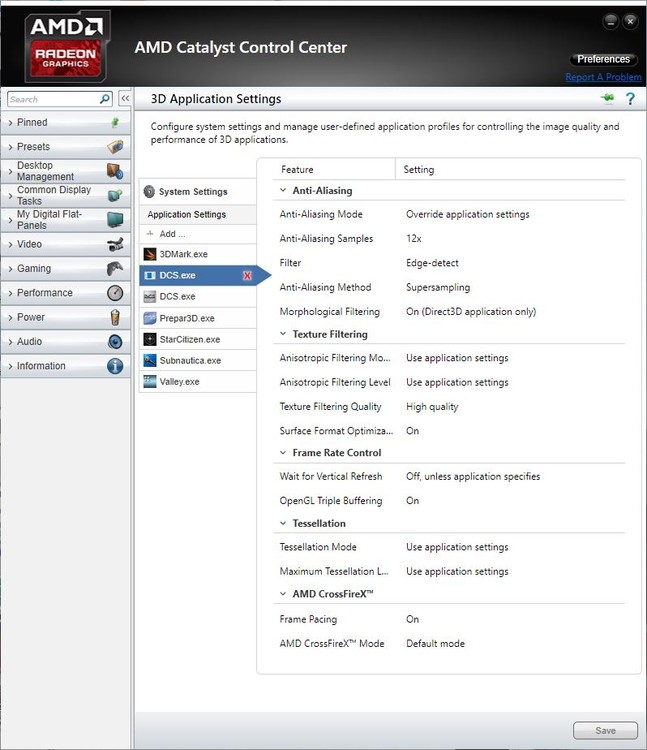Click the Desktop Management icon
The width and height of the screenshot is (647, 750).
click(x=115, y=171)
